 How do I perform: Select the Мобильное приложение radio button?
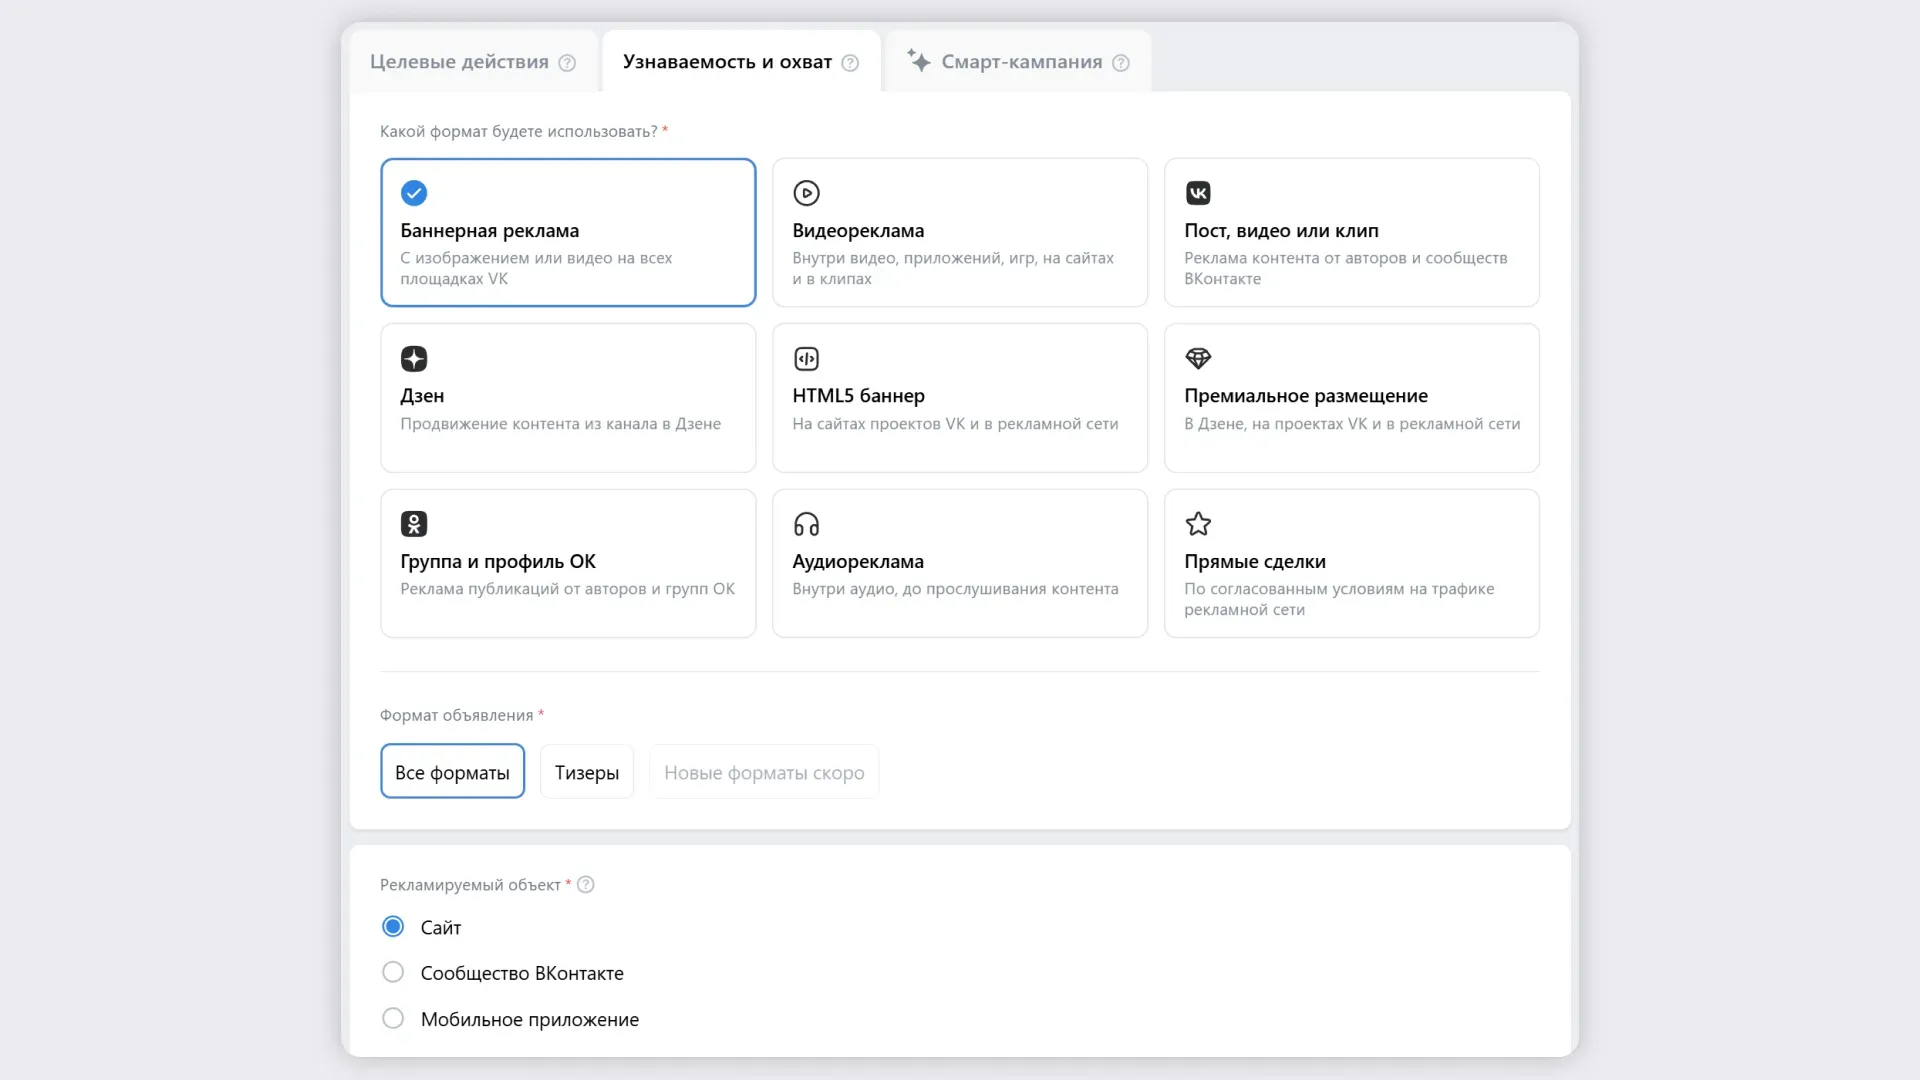pyautogui.click(x=393, y=1018)
